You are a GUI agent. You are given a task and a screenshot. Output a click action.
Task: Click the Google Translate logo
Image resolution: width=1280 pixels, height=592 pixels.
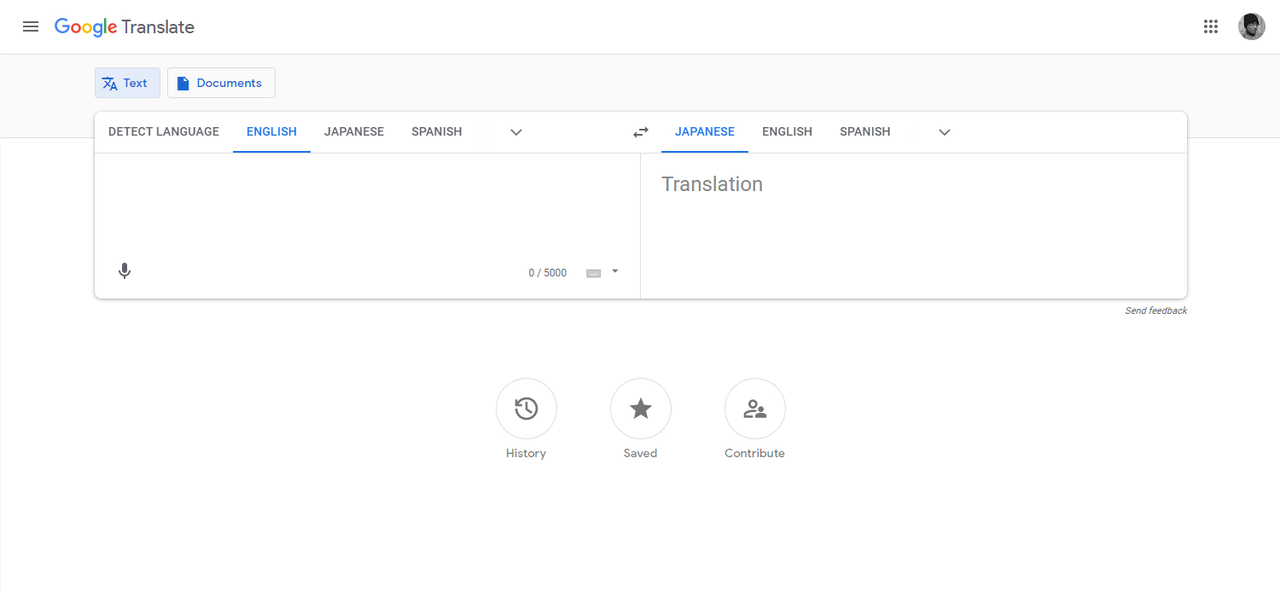tap(124, 27)
